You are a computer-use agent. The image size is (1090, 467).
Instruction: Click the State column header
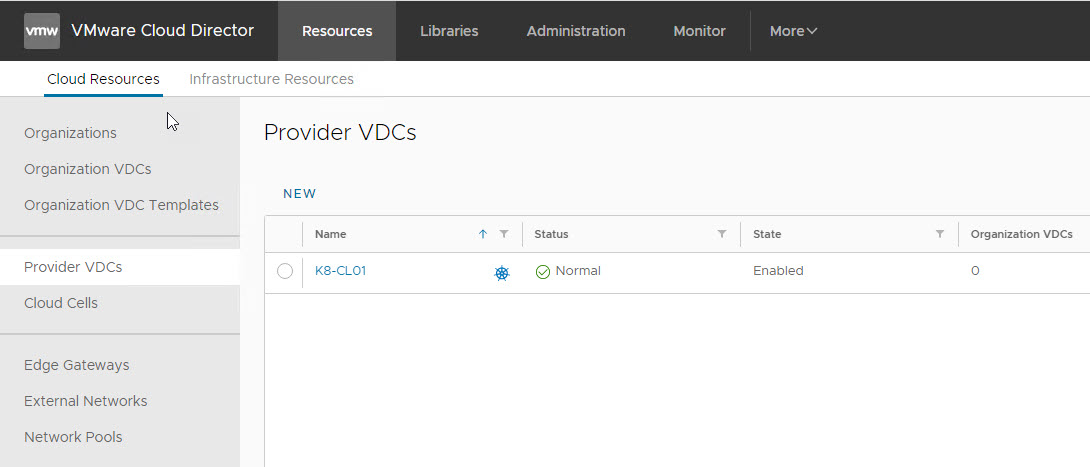click(767, 234)
